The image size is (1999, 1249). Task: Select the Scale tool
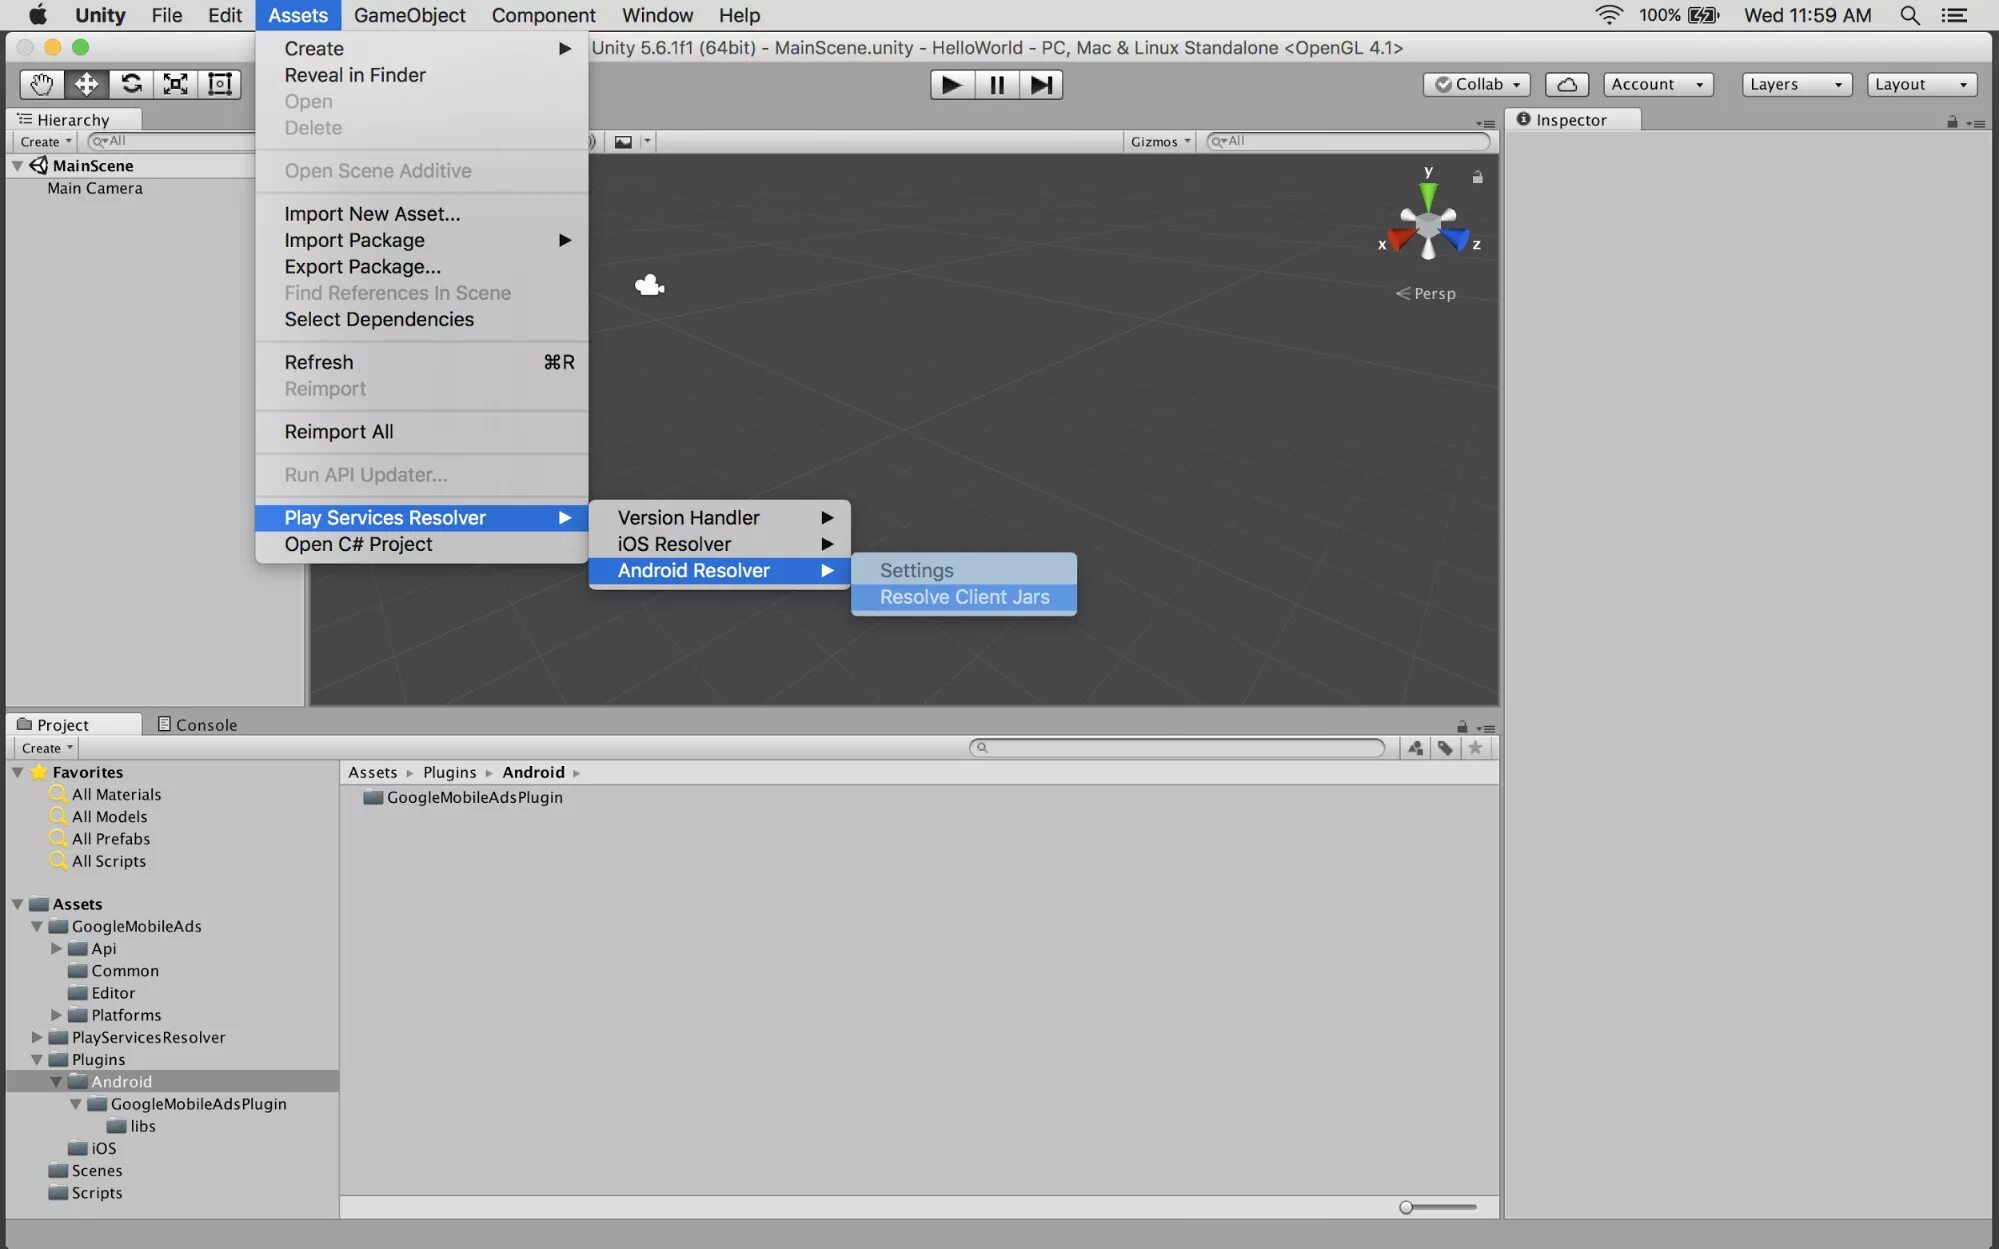pyautogui.click(x=176, y=84)
